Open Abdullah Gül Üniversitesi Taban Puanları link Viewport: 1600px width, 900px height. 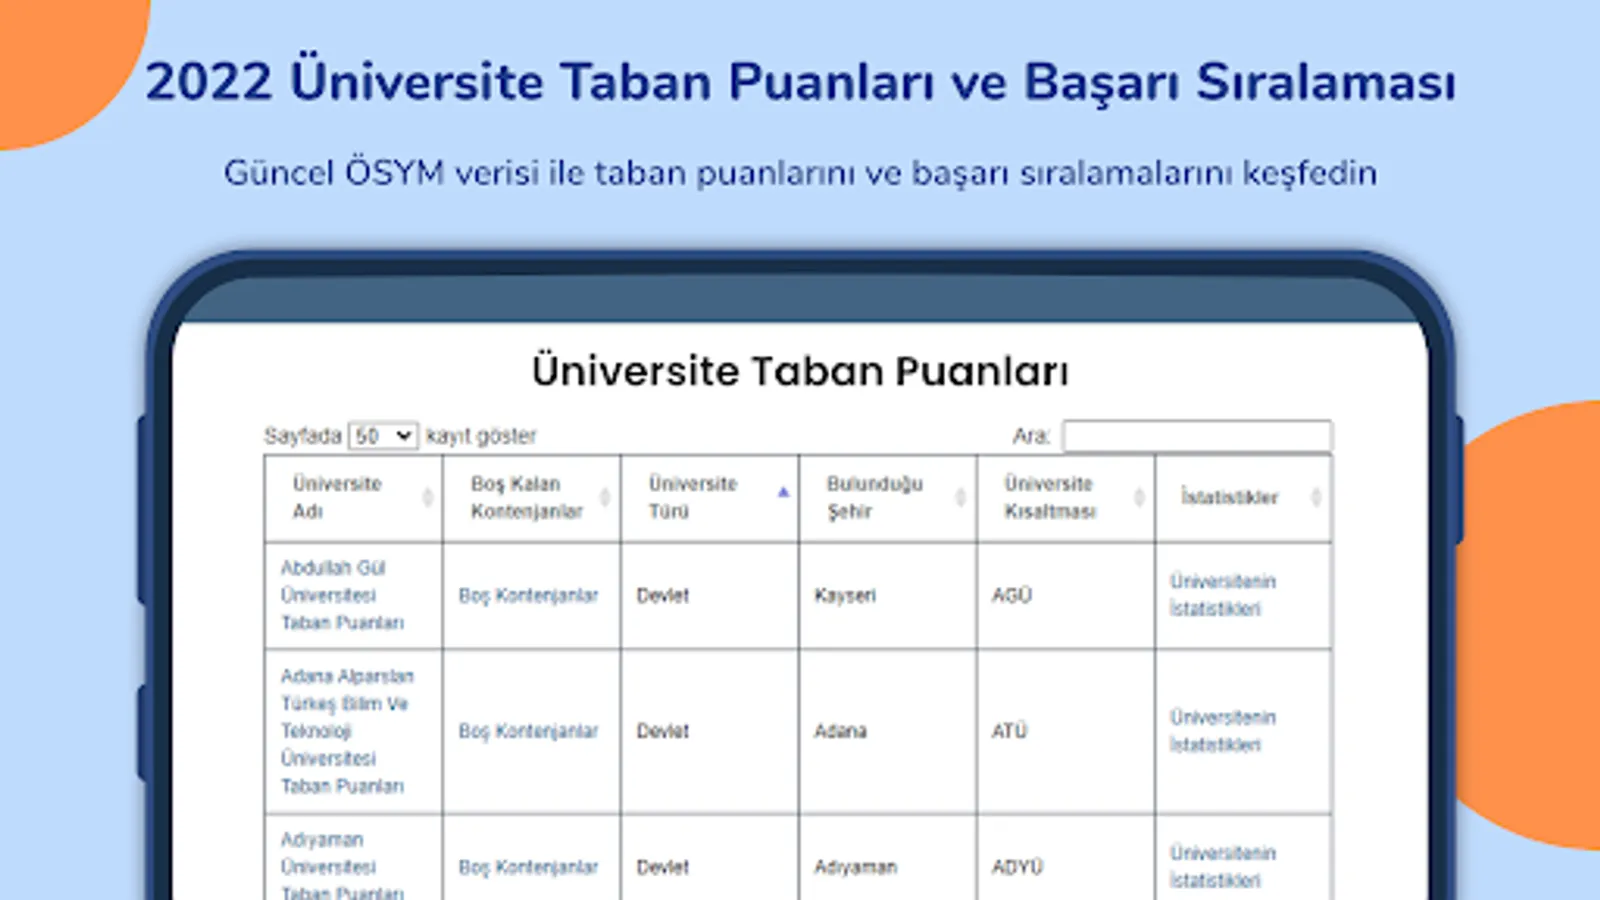pyautogui.click(x=342, y=595)
